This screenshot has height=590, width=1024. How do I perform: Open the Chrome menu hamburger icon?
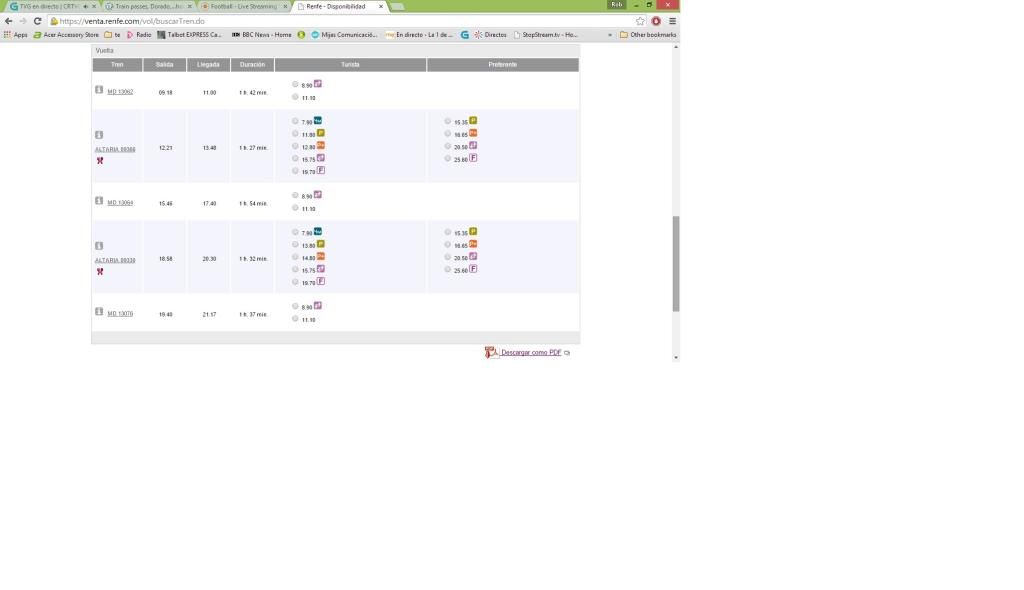point(672,21)
